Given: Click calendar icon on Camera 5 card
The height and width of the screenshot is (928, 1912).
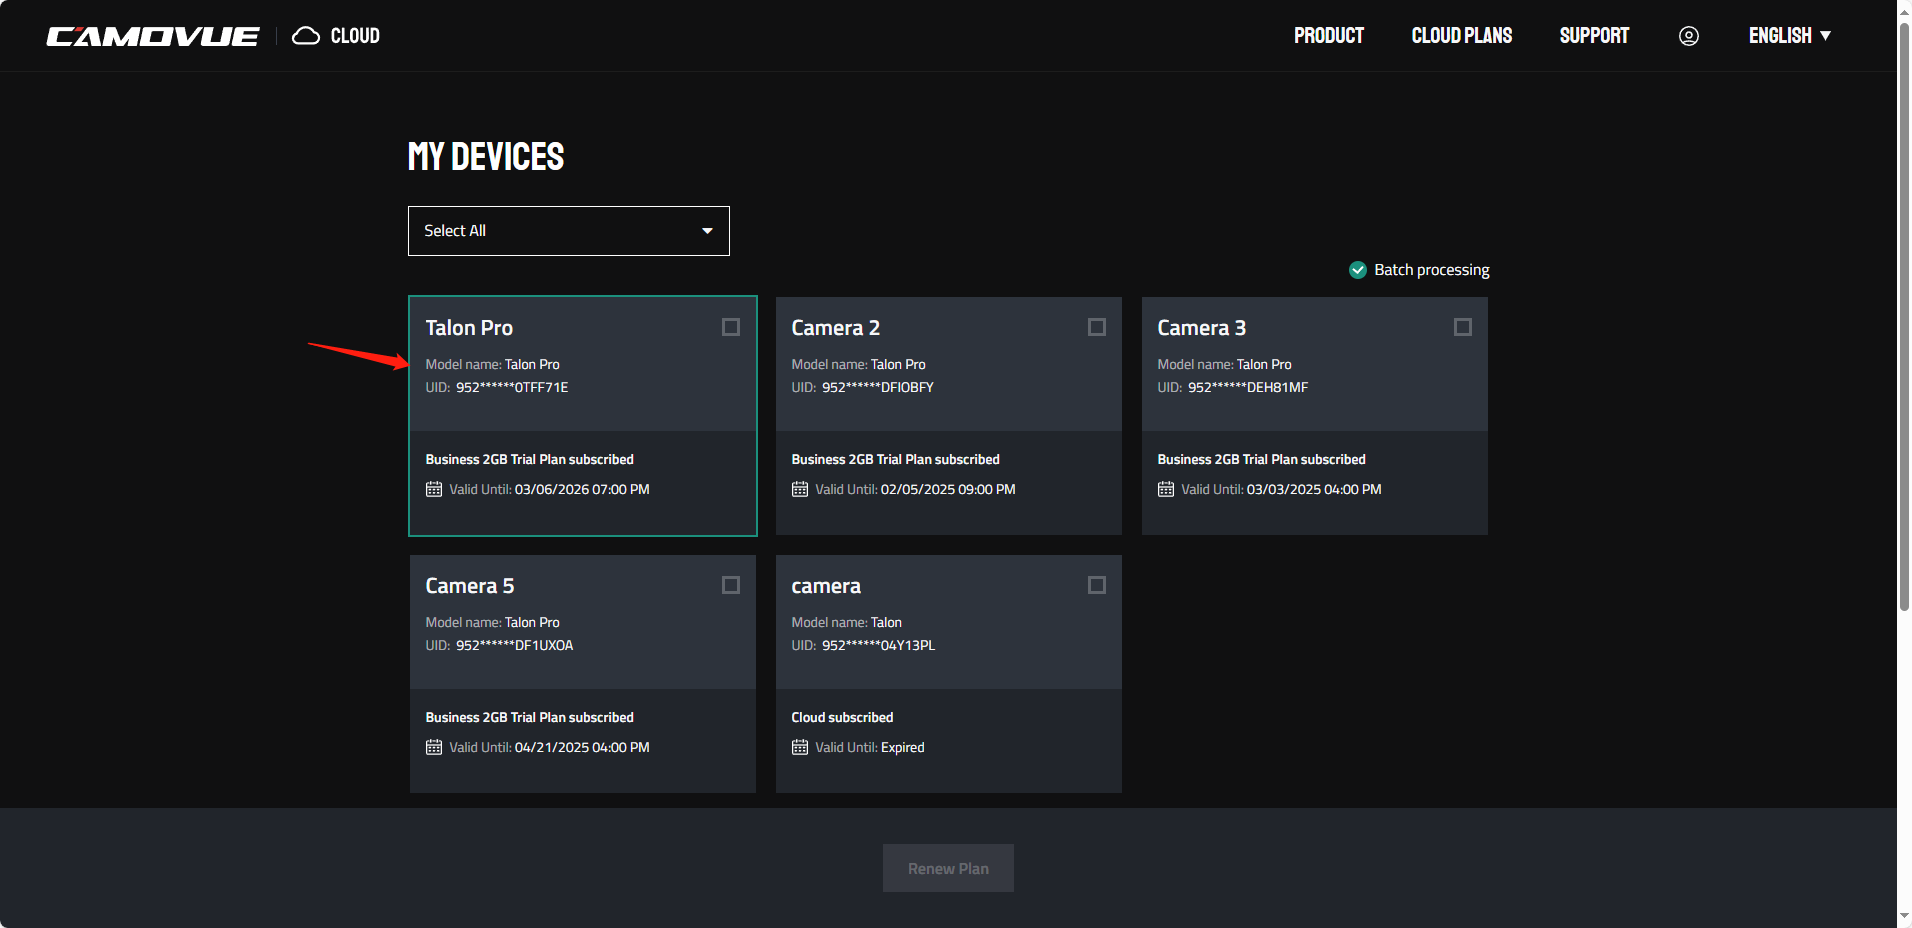Looking at the screenshot, I should (434, 747).
